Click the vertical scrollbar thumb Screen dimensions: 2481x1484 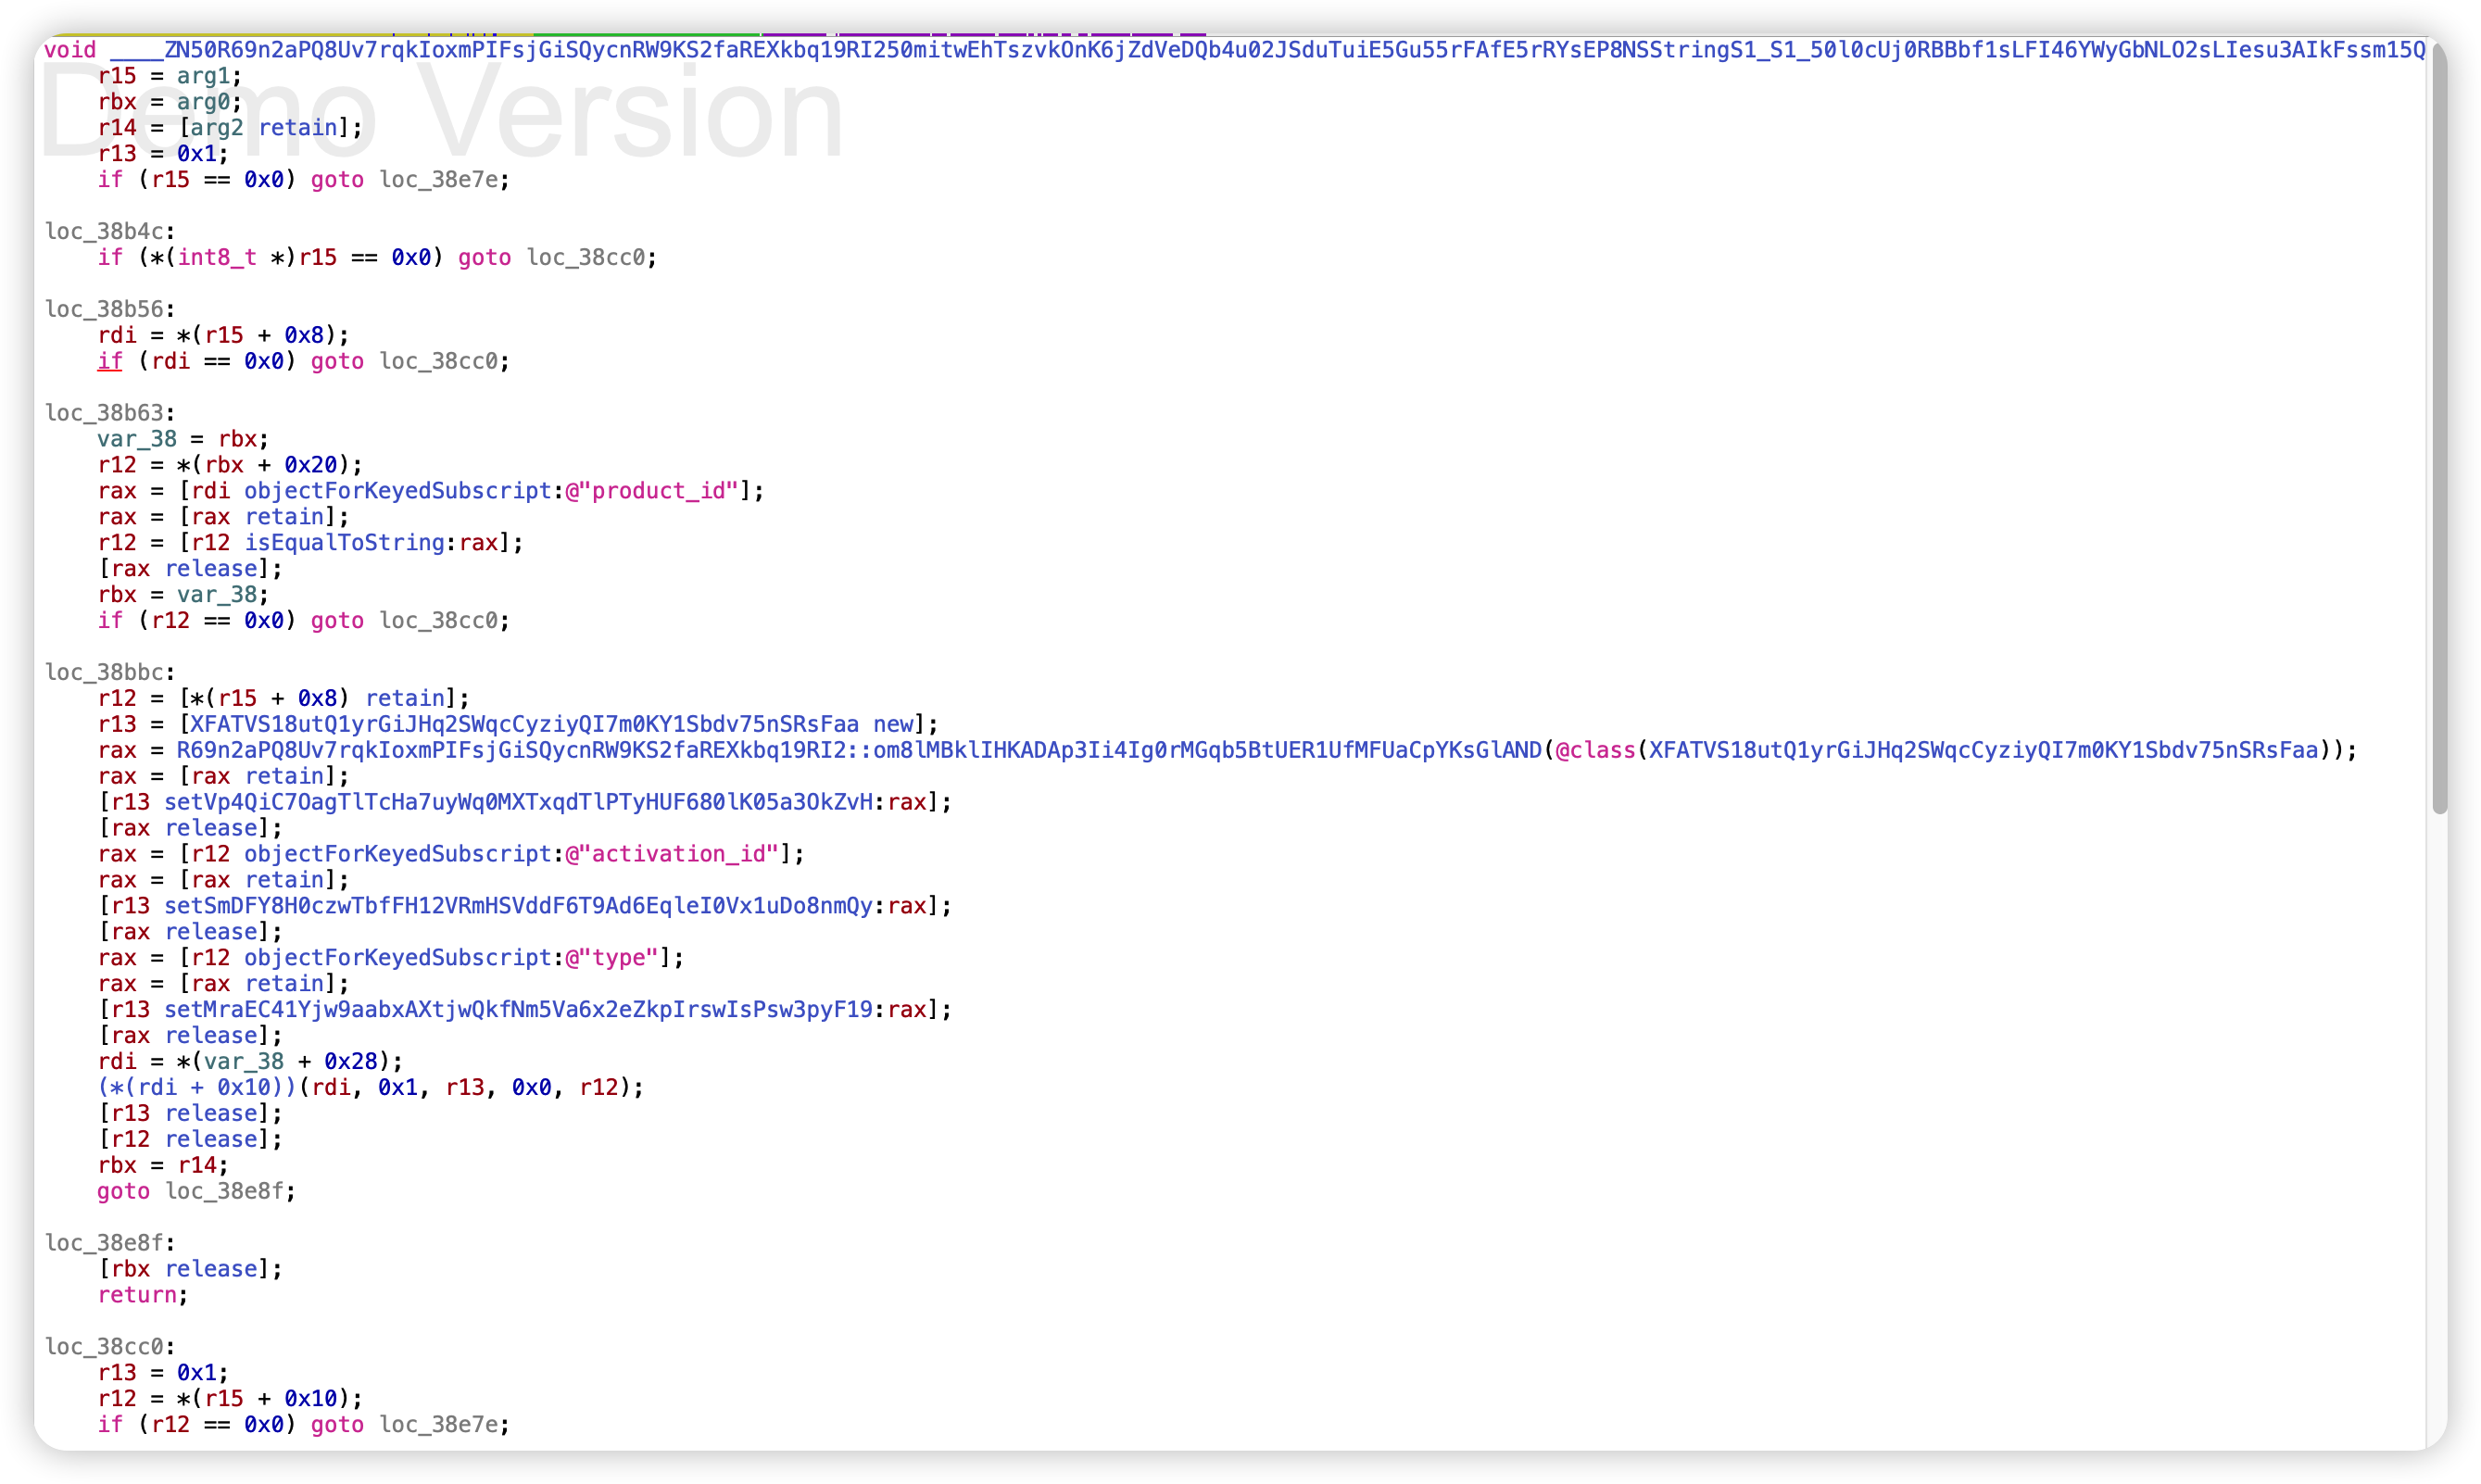pyautogui.click(x=2439, y=430)
